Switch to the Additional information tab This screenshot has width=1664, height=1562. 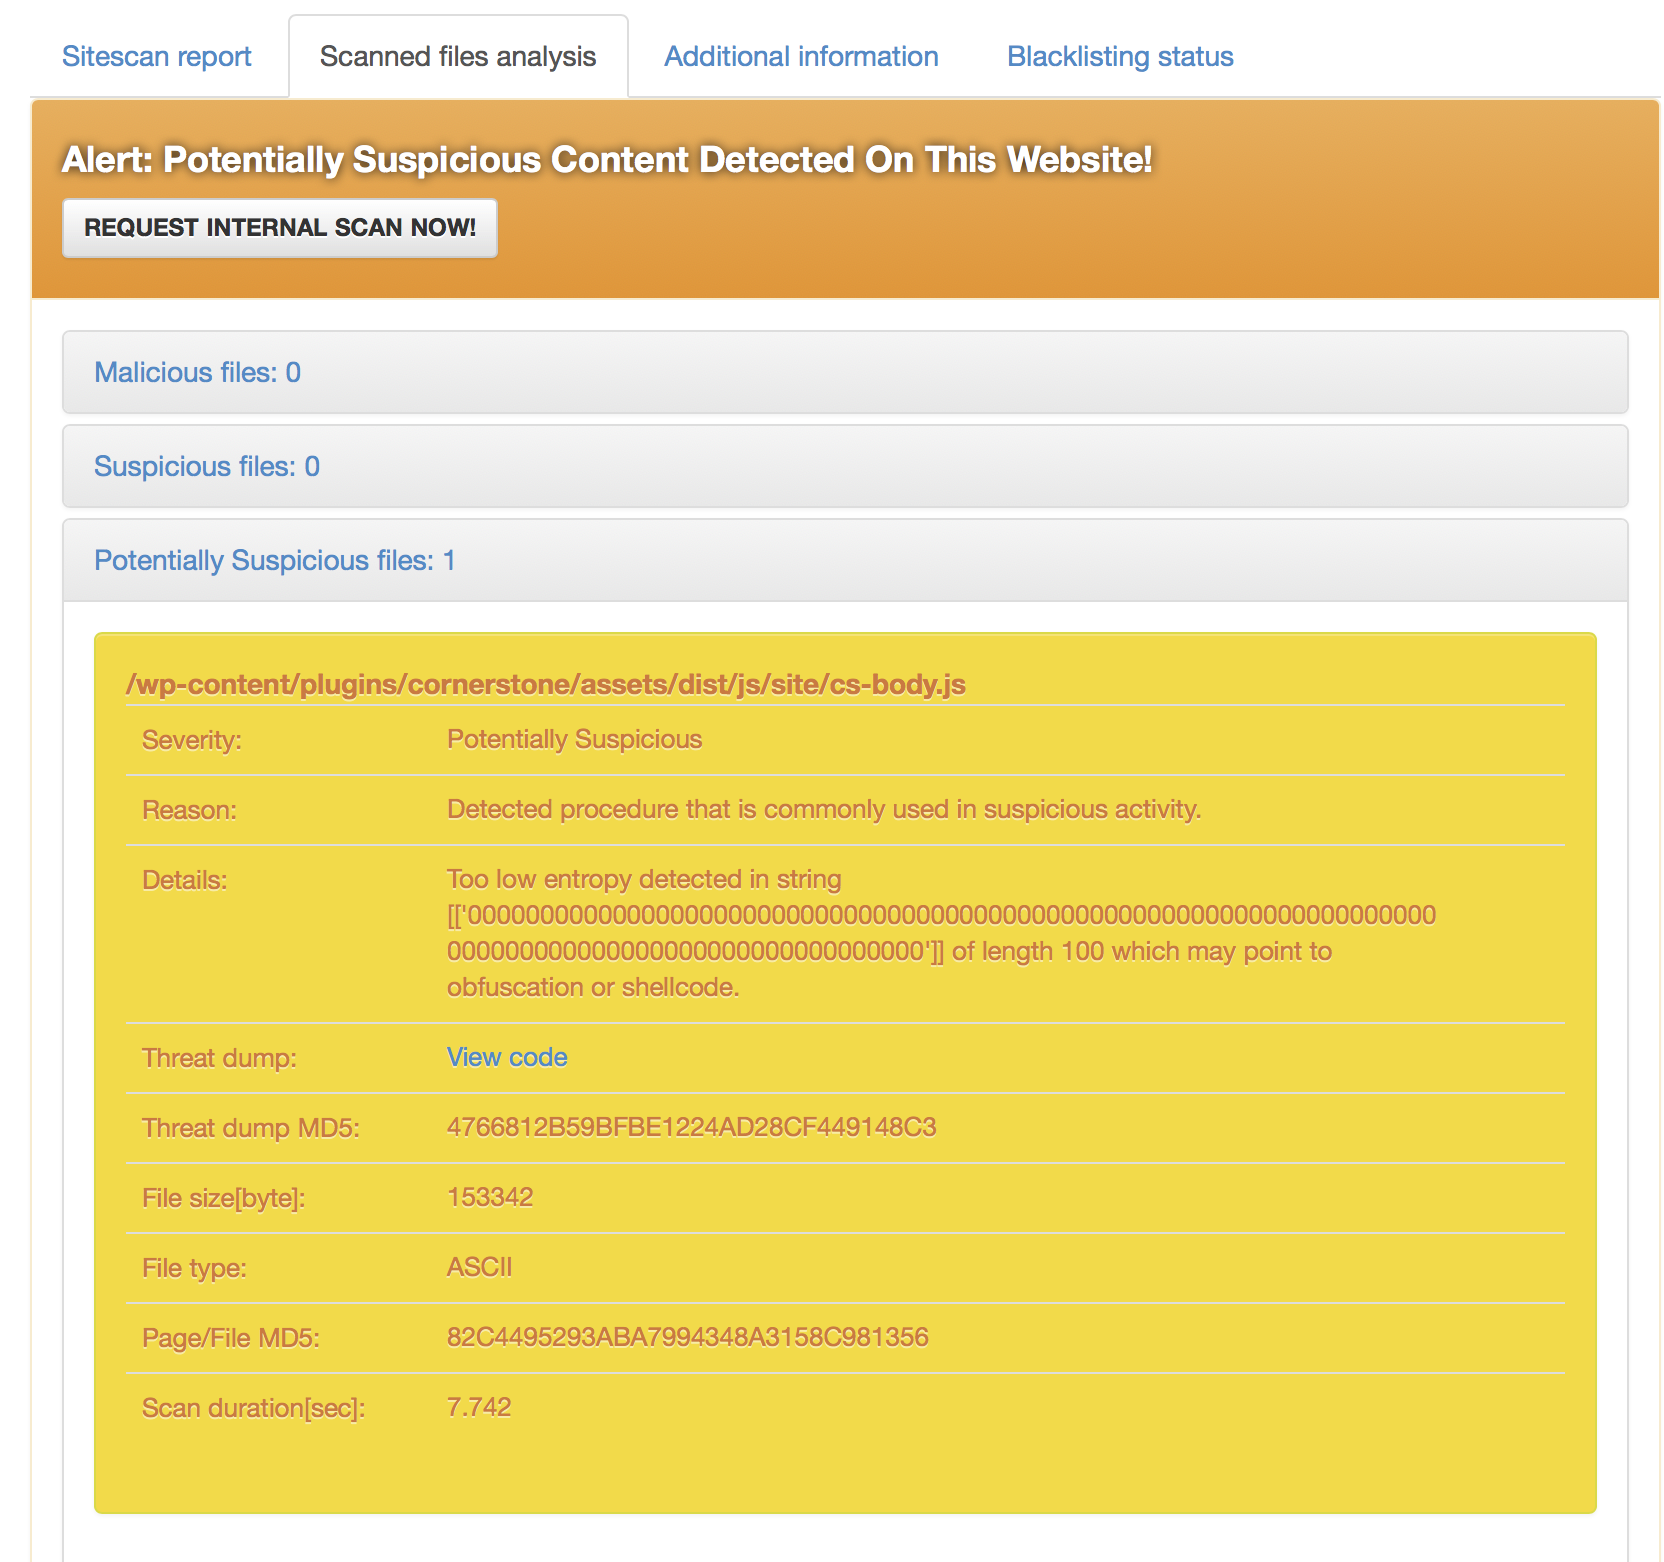pyautogui.click(x=801, y=57)
